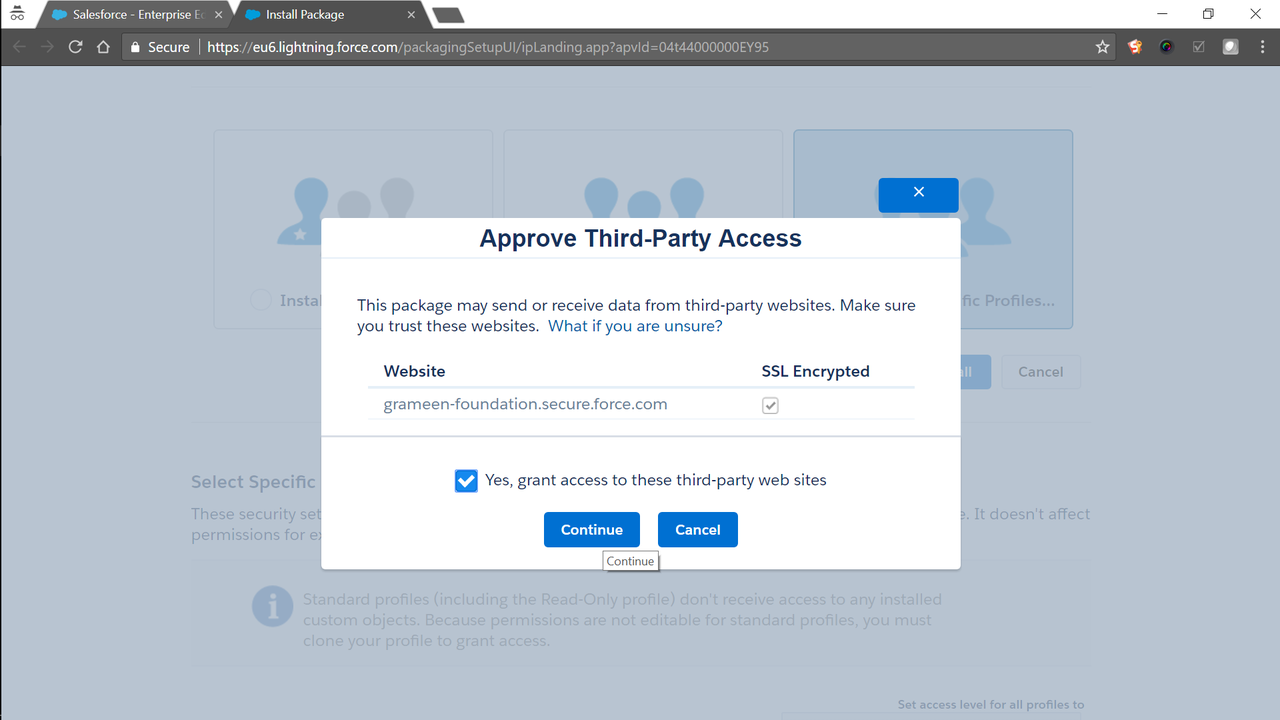Click the Continue button
This screenshot has width=1280, height=720.
coord(592,530)
